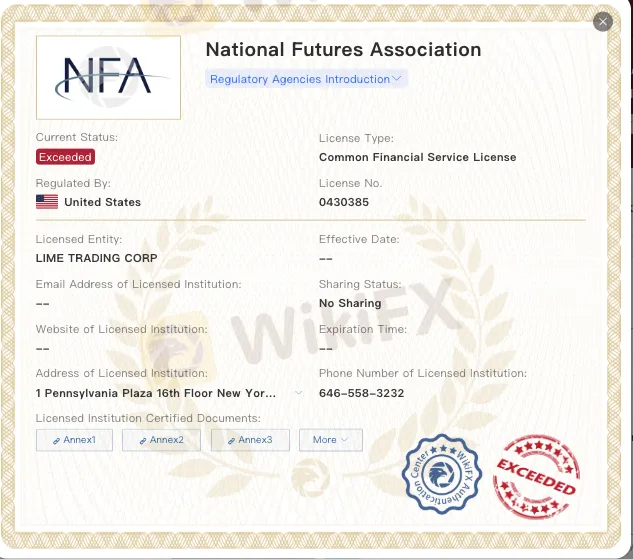The width and height of the screenshot is (633, 559).
Task: Expand the More documents dropdown
Action: click(x=331, y=440)
